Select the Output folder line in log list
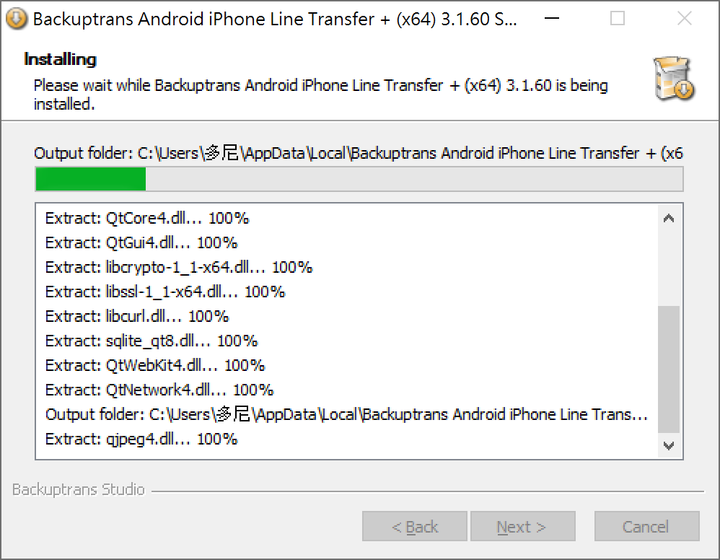Image resolution: width=720 pixels, height=560 pixels. 346,414
